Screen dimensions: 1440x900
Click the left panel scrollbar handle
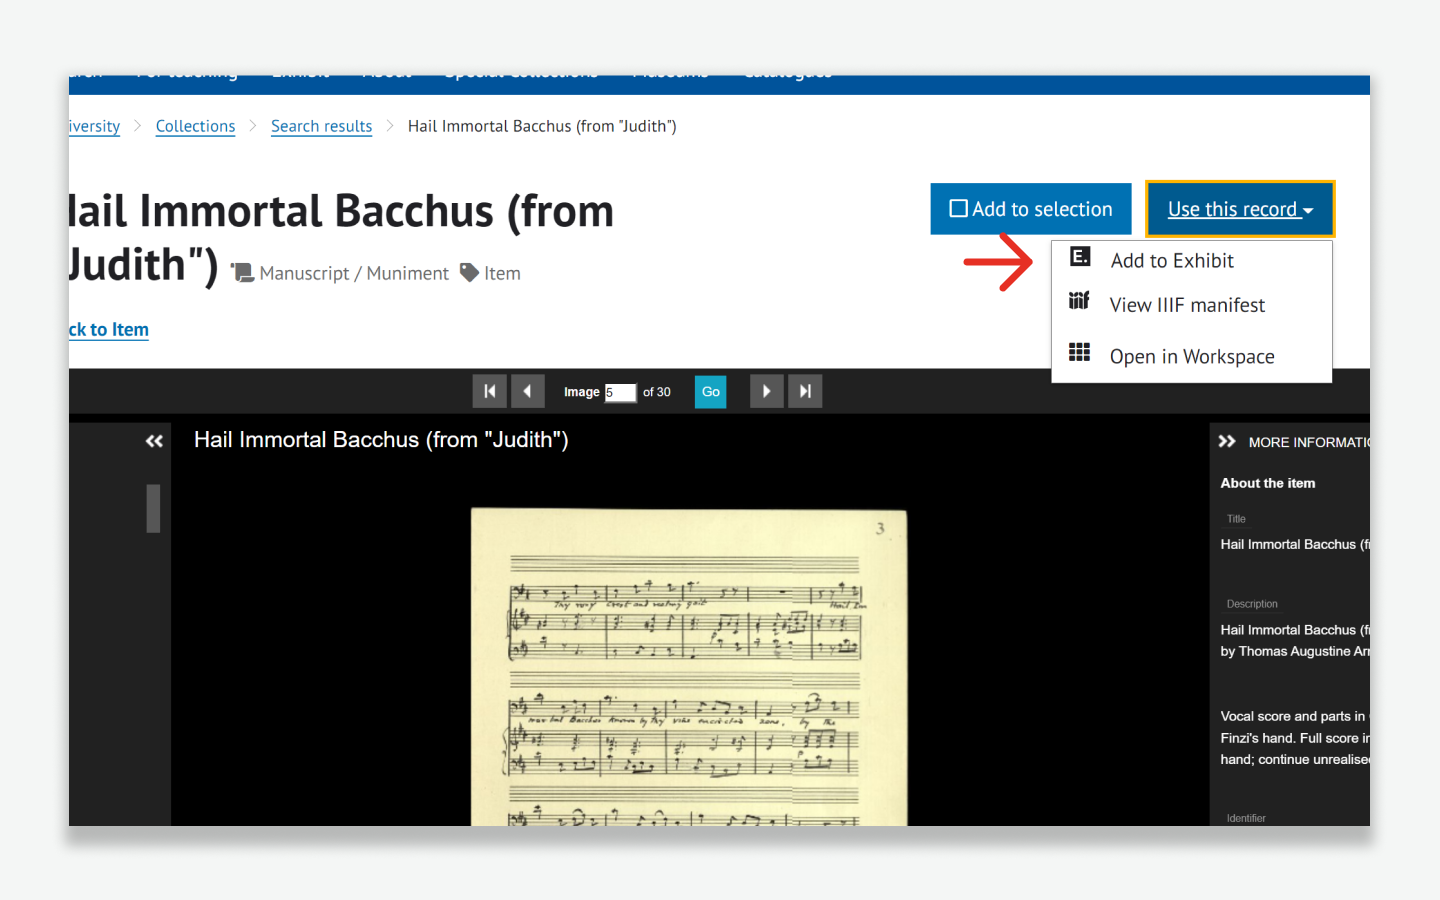[x=153, y=508]
